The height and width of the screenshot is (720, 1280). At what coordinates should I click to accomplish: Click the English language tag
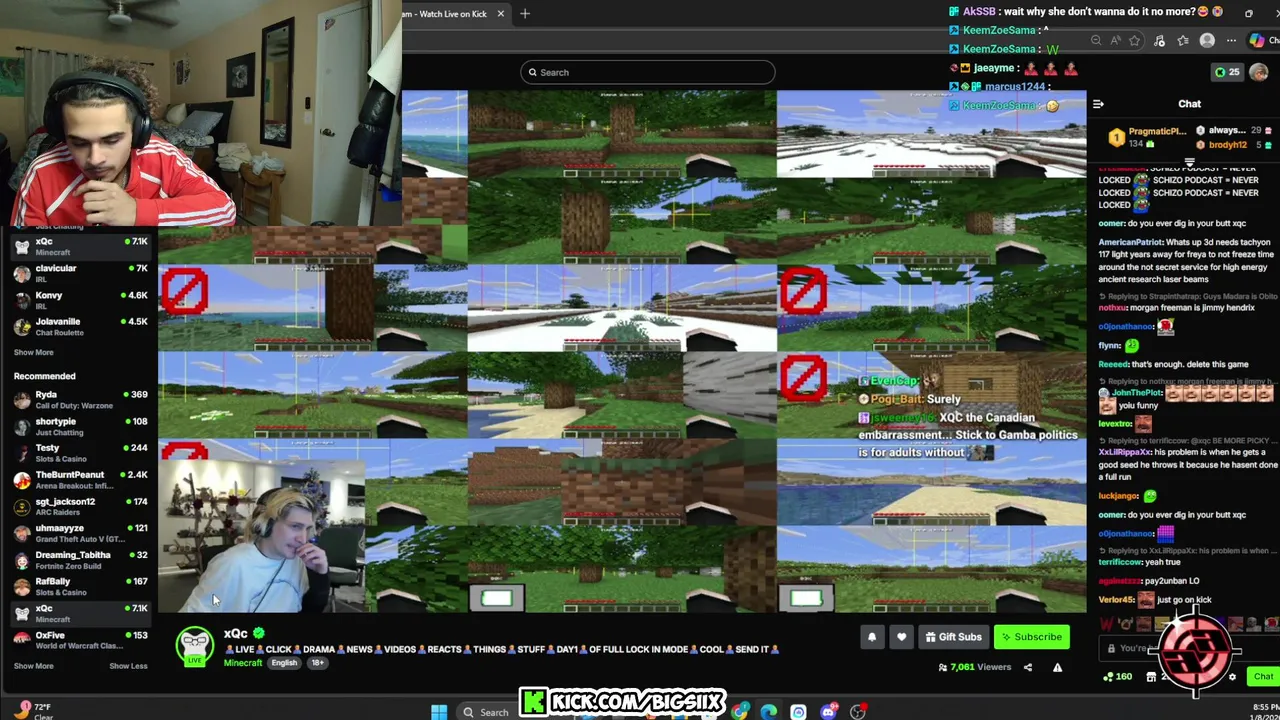(284, 663)
